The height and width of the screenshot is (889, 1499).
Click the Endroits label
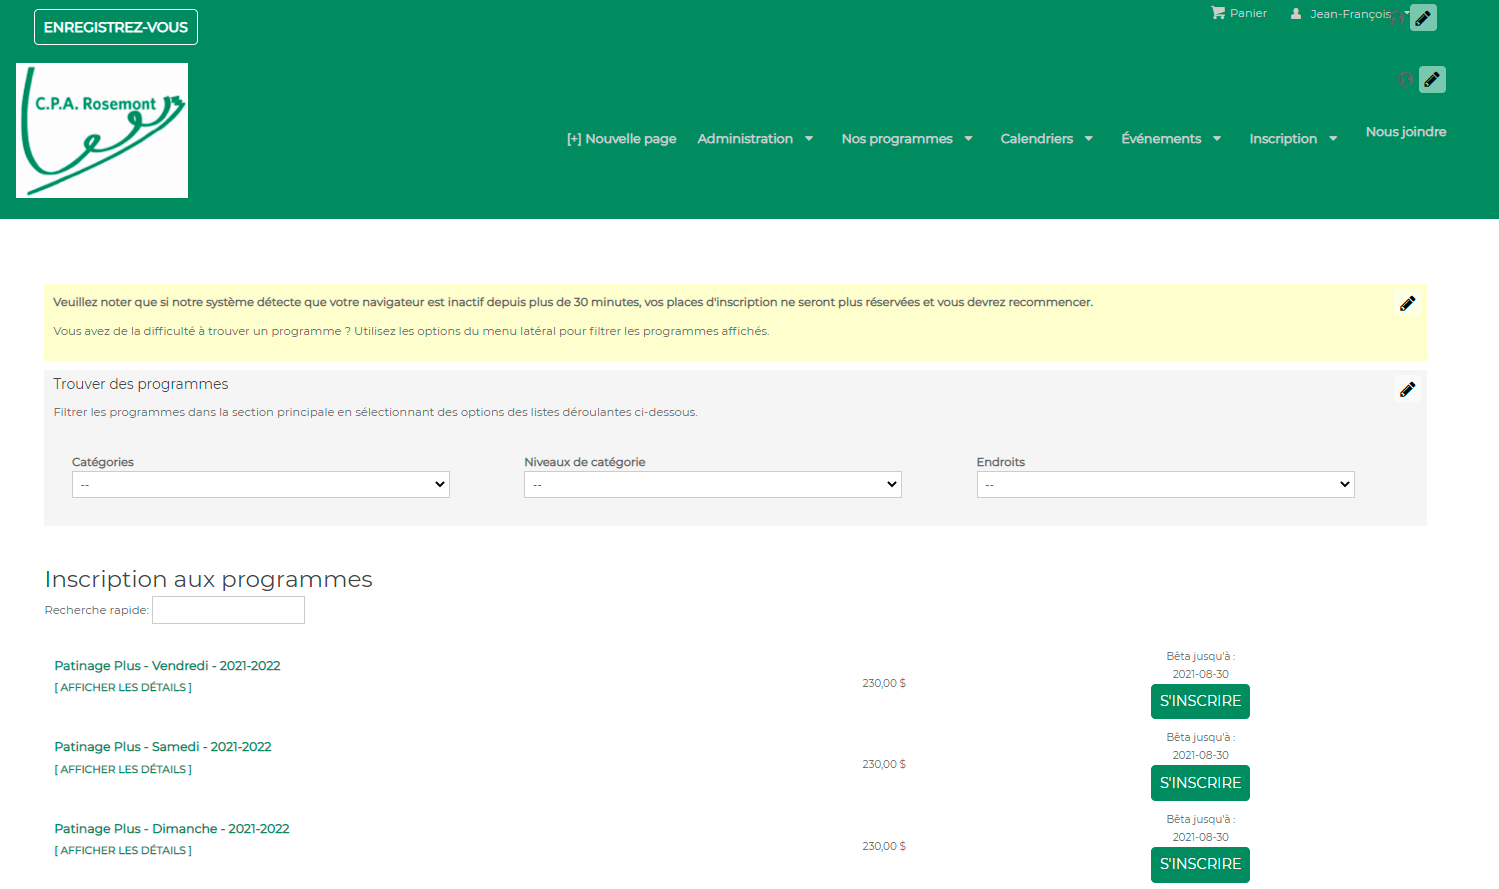click(x=1001, y=462)
